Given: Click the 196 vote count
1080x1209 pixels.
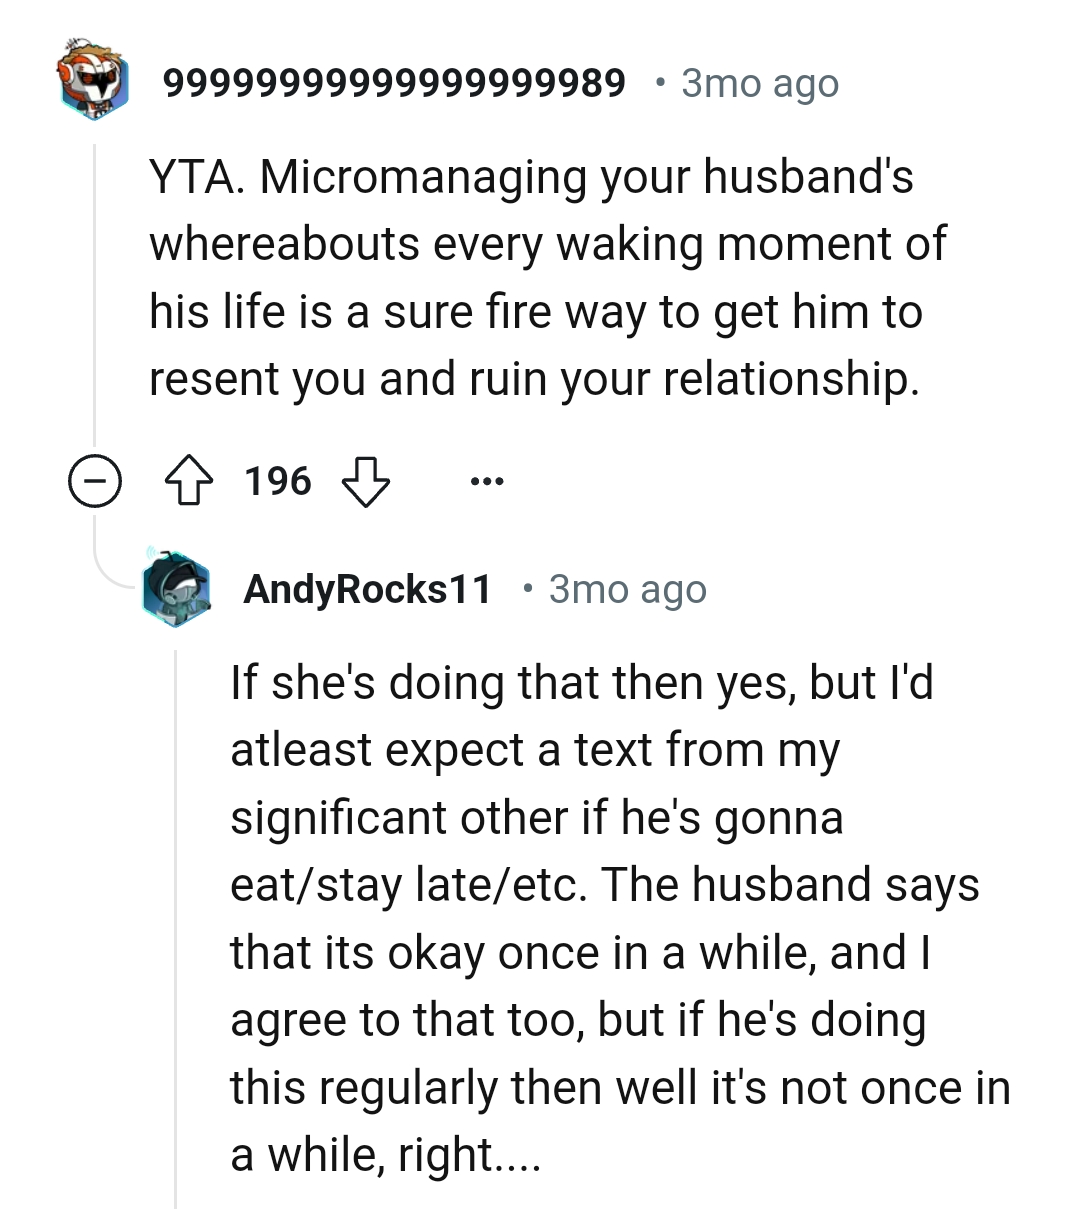Looking at the screenshot, I should (x=277, y=481).
